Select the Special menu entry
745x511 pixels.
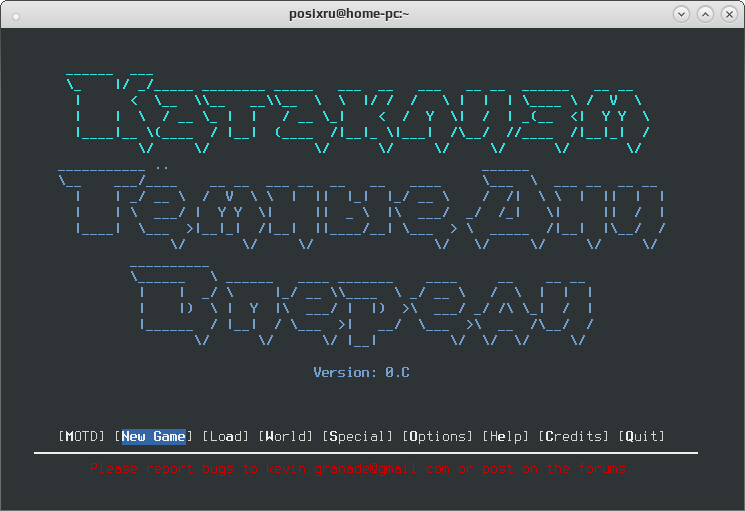point(357,436)
